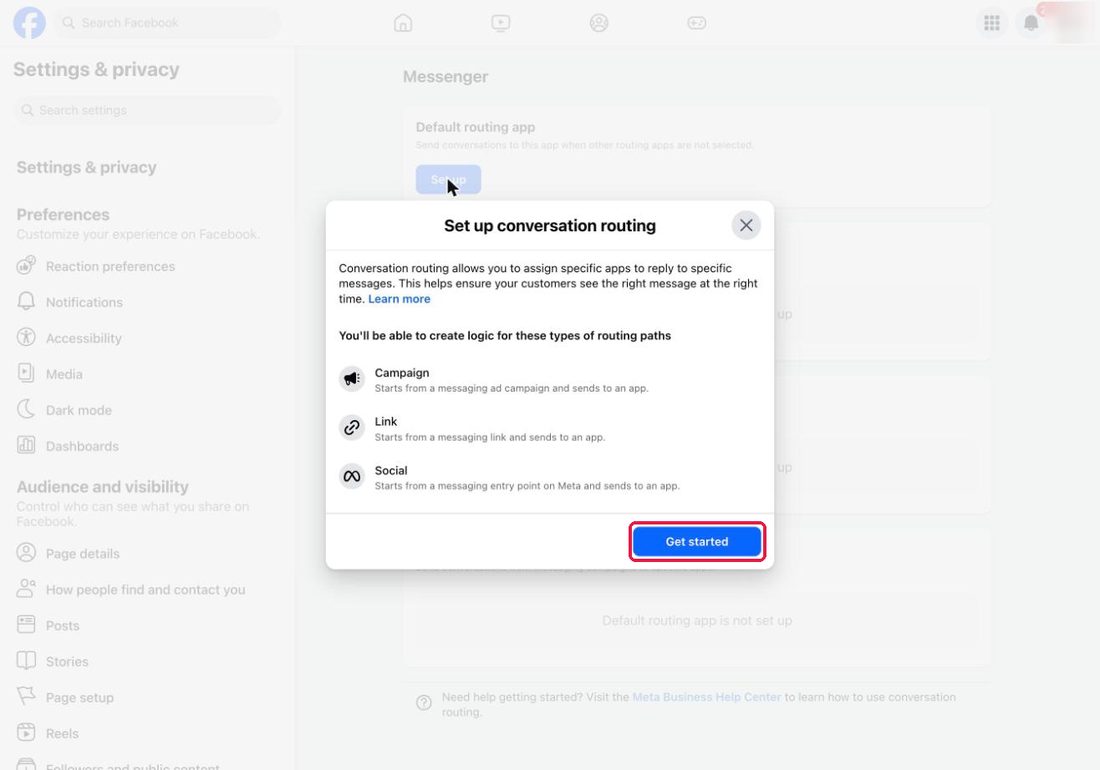Click the Link chain icon

pos(351,427)
